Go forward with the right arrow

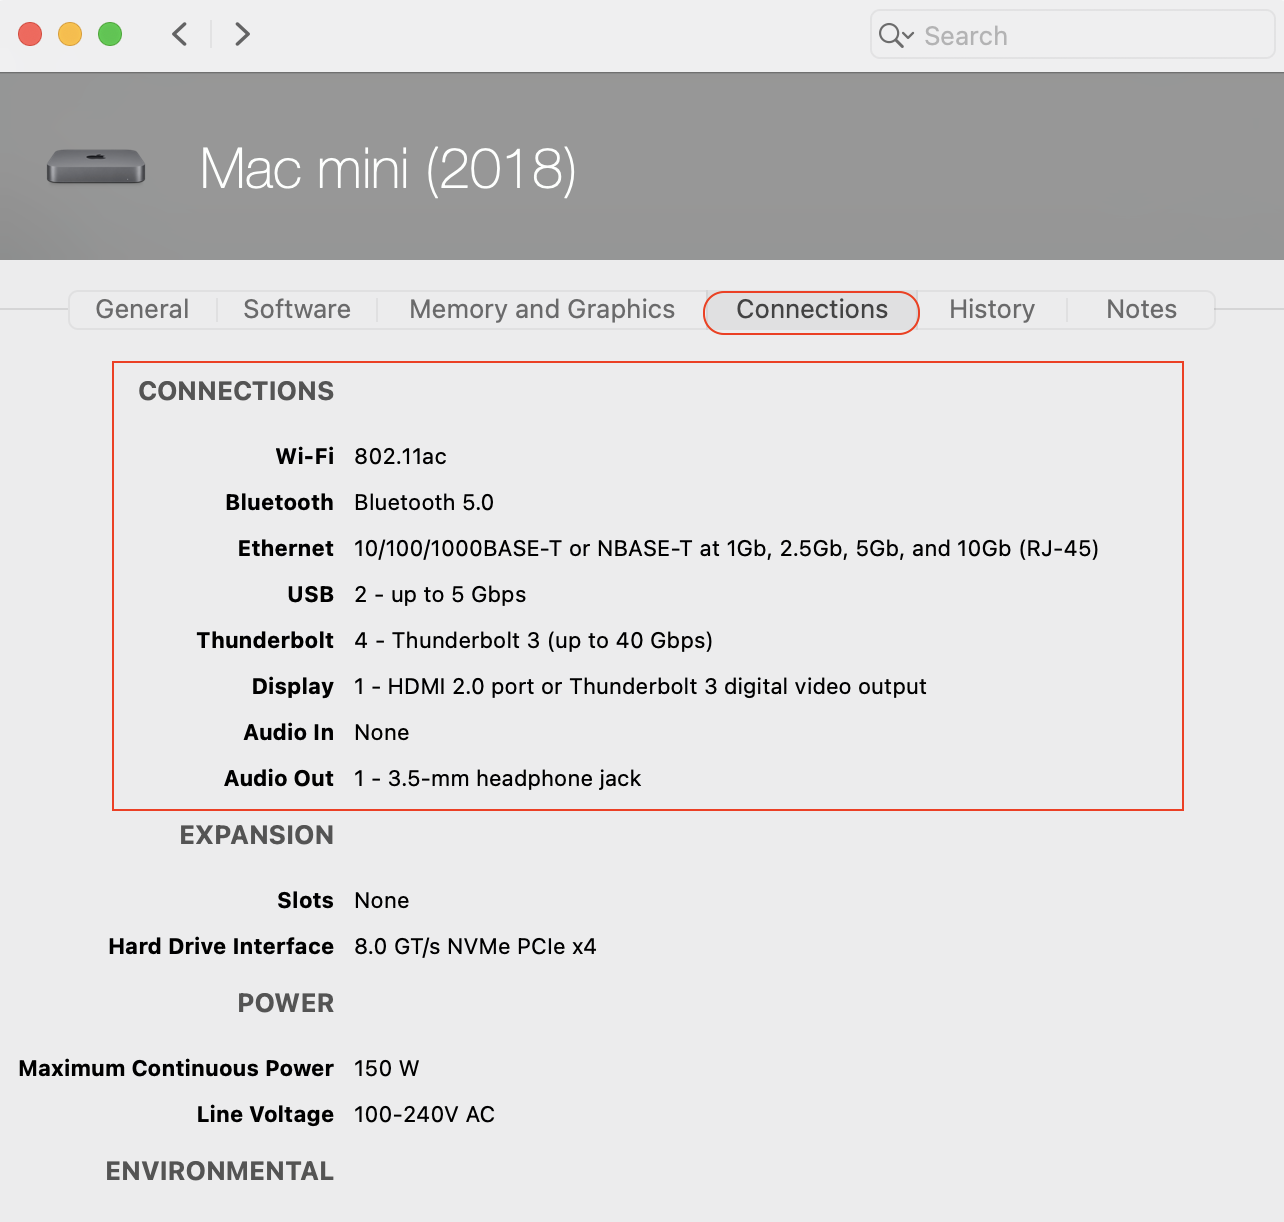(x=242, y=35)
